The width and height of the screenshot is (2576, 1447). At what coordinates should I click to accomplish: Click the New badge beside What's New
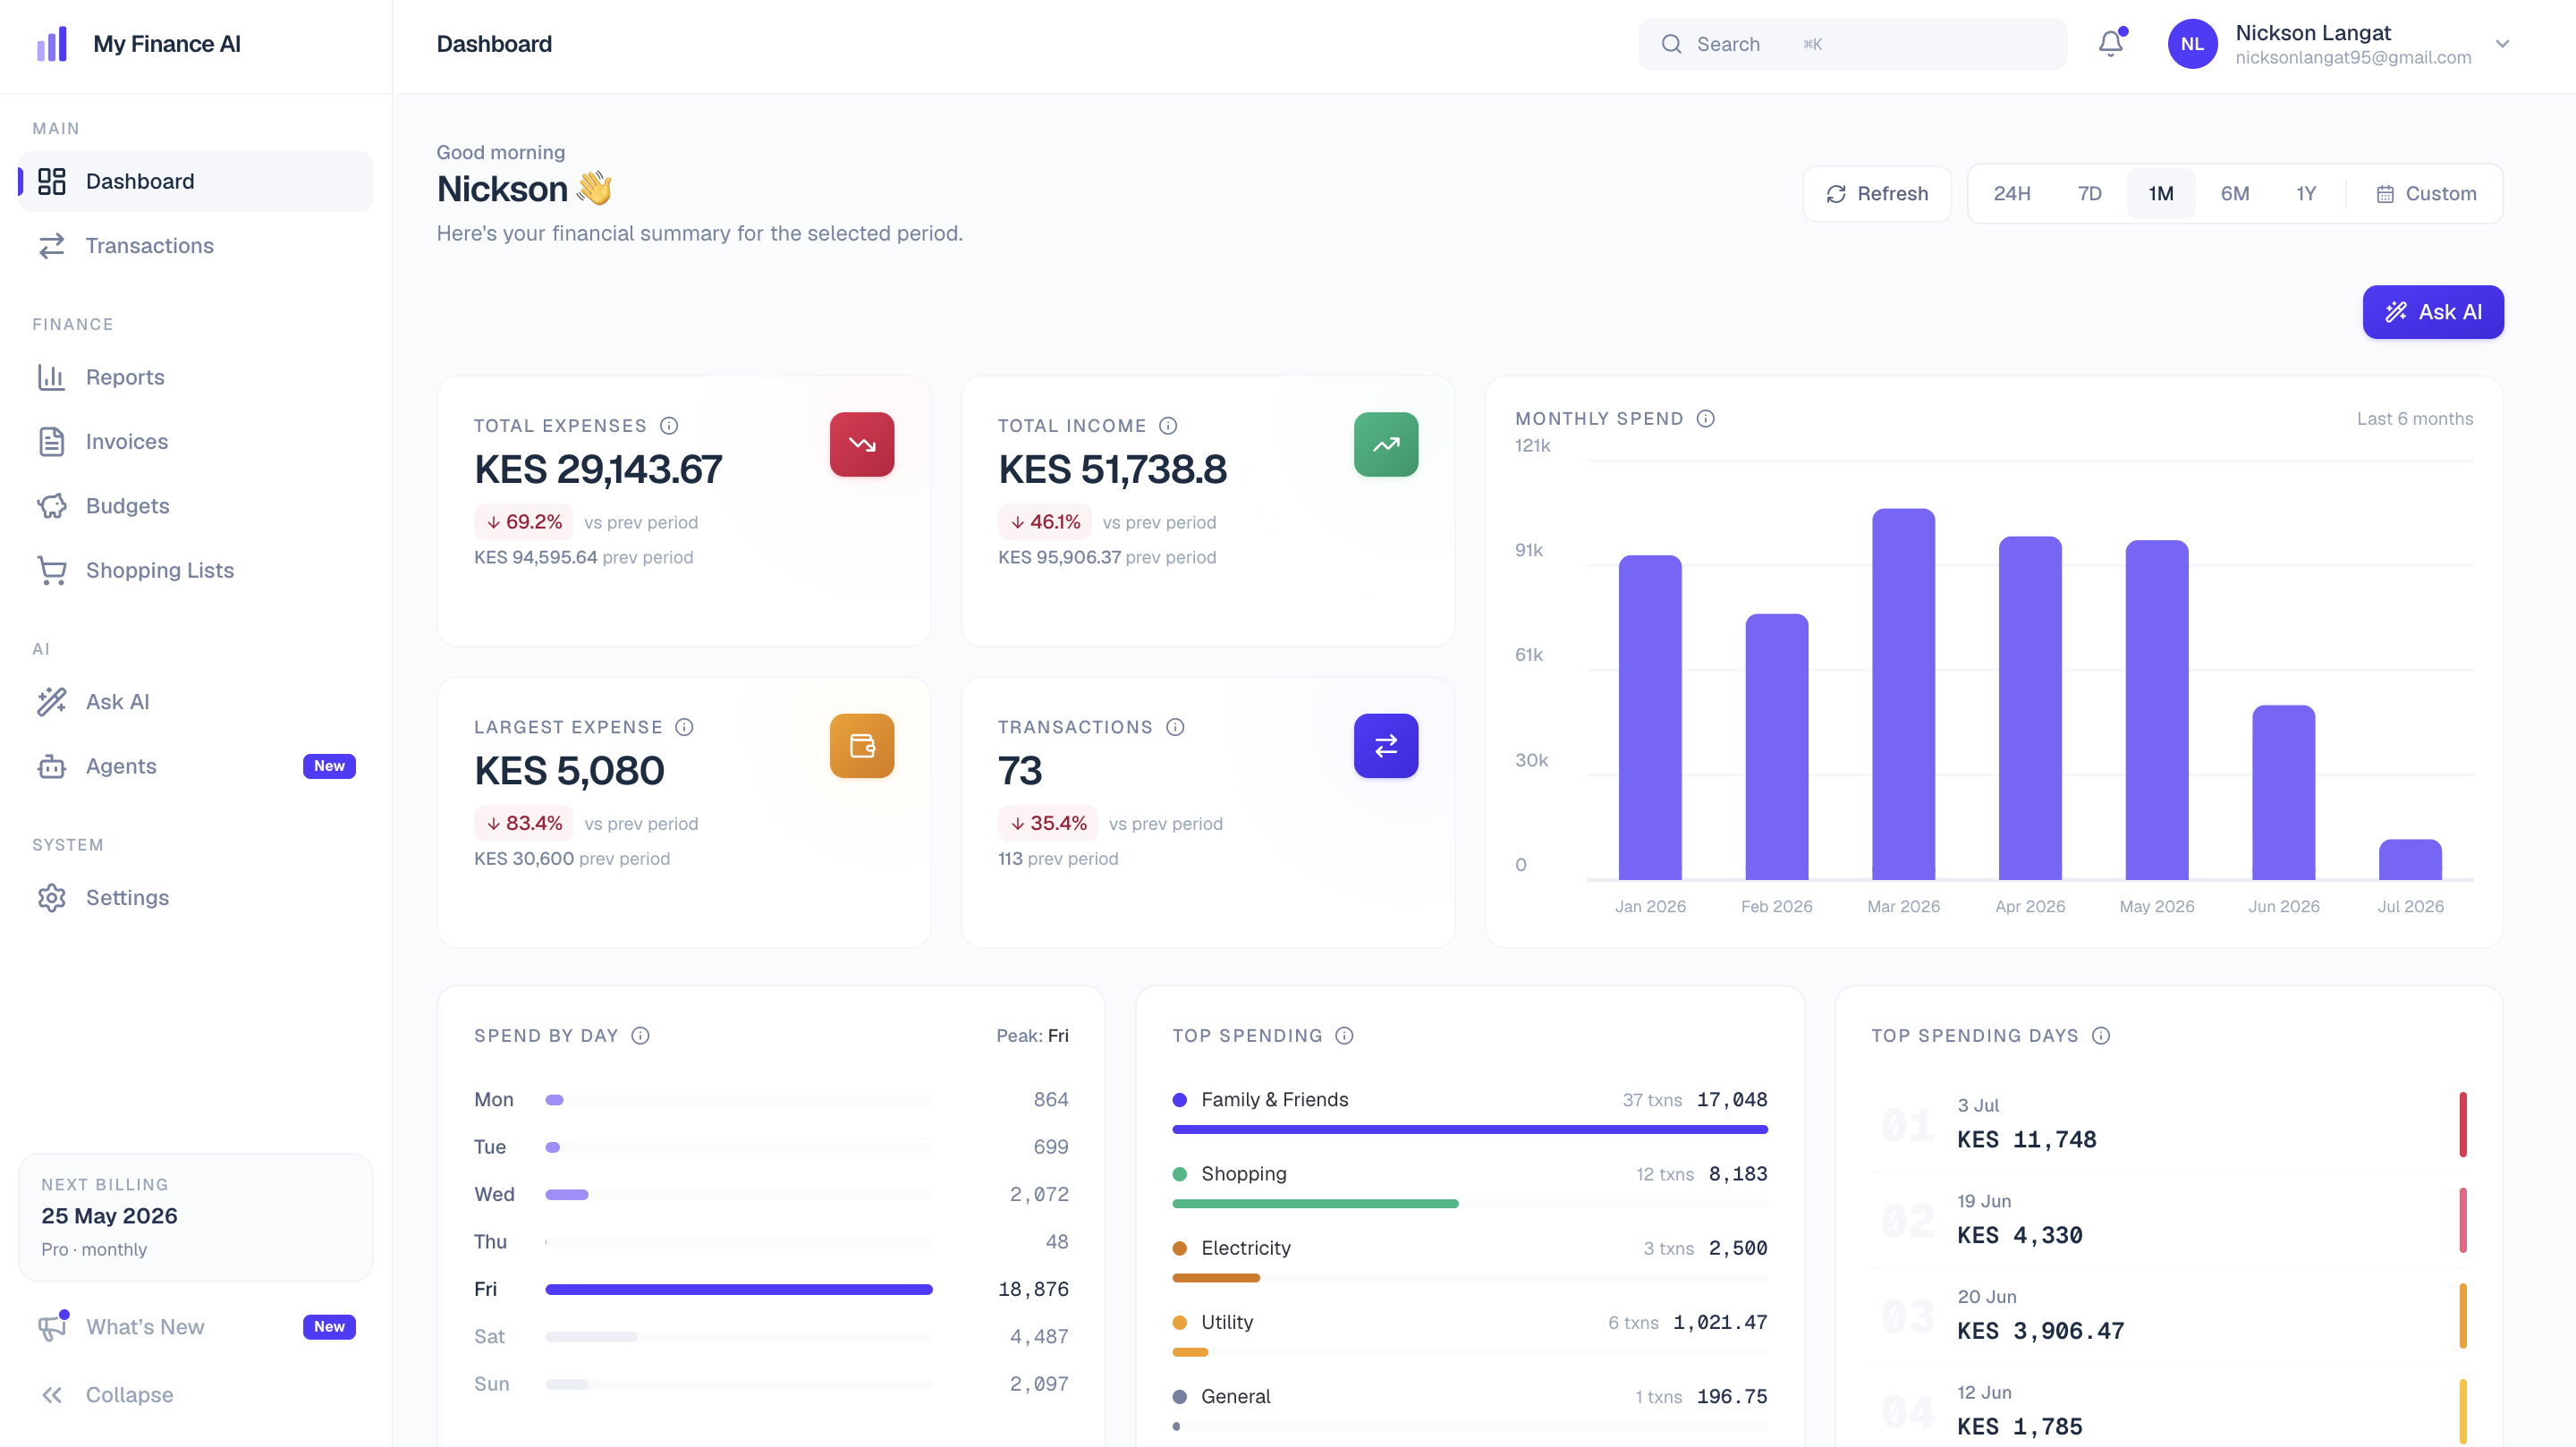(329, 1327)
